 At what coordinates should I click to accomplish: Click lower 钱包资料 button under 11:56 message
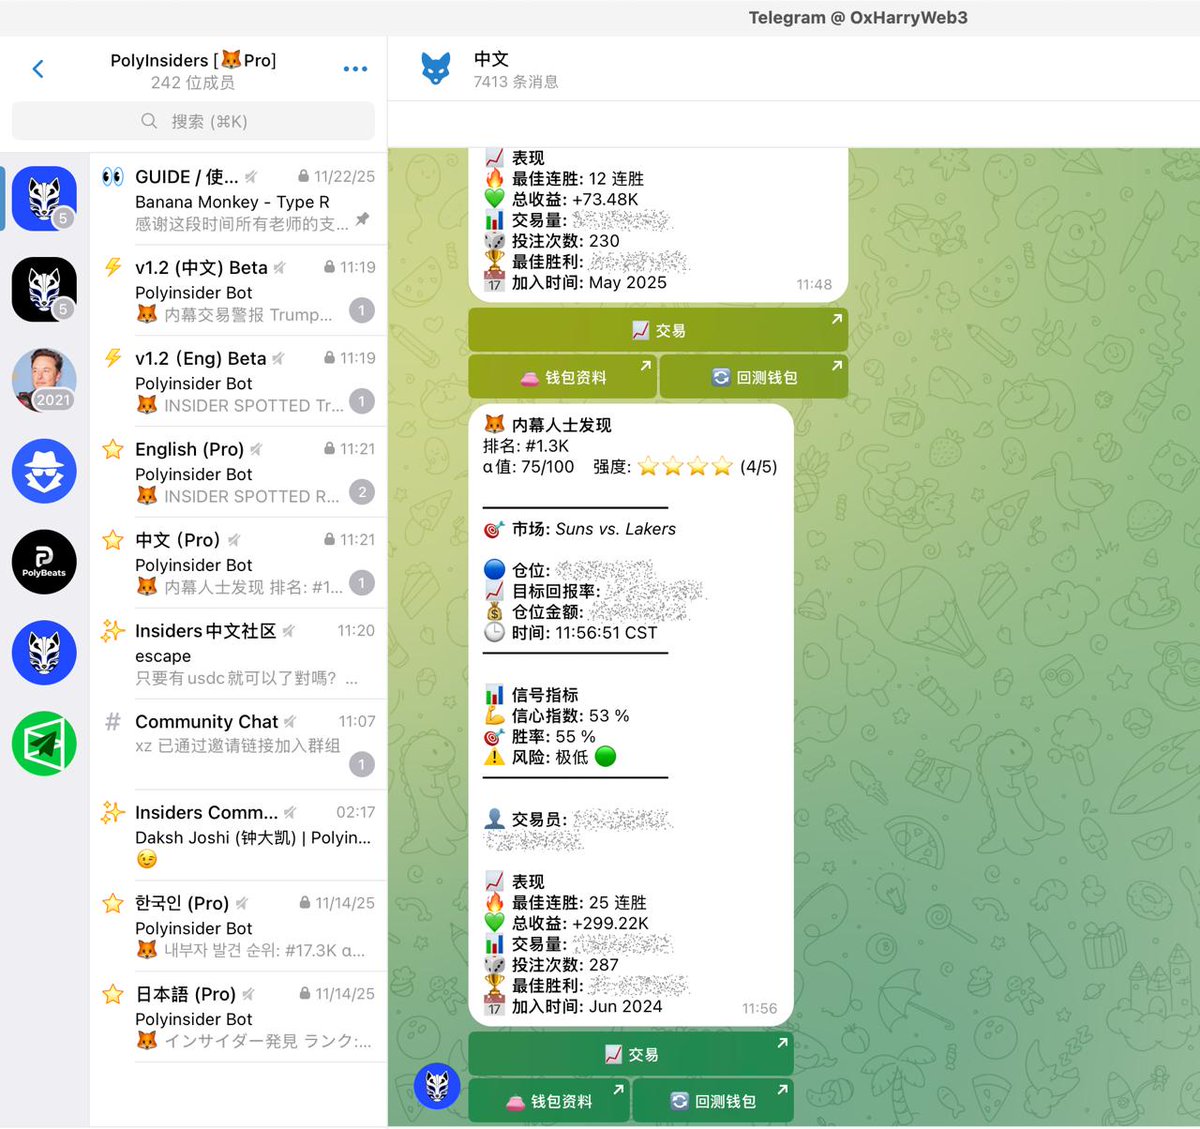549,1101
